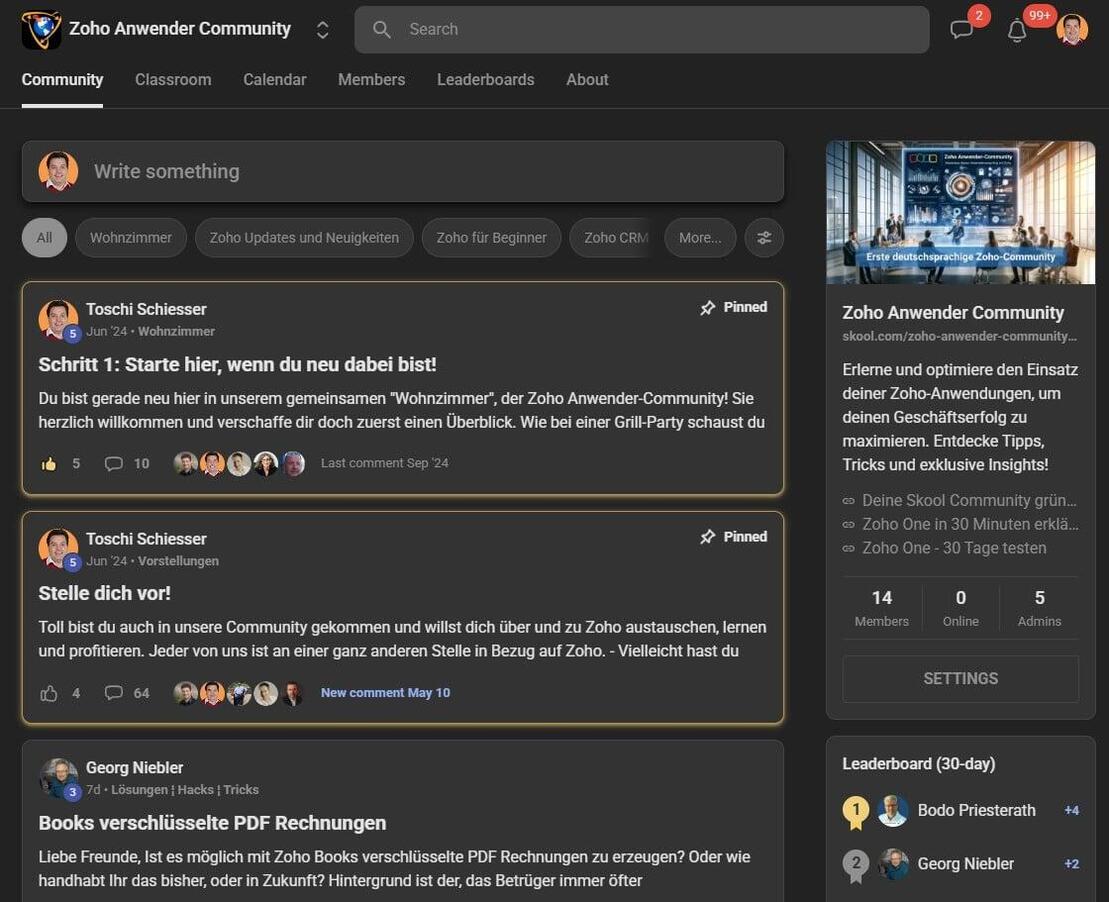Open the Leaderboards tab
The width and height of the screenshot is (1109, 902).
pos(485,80)
